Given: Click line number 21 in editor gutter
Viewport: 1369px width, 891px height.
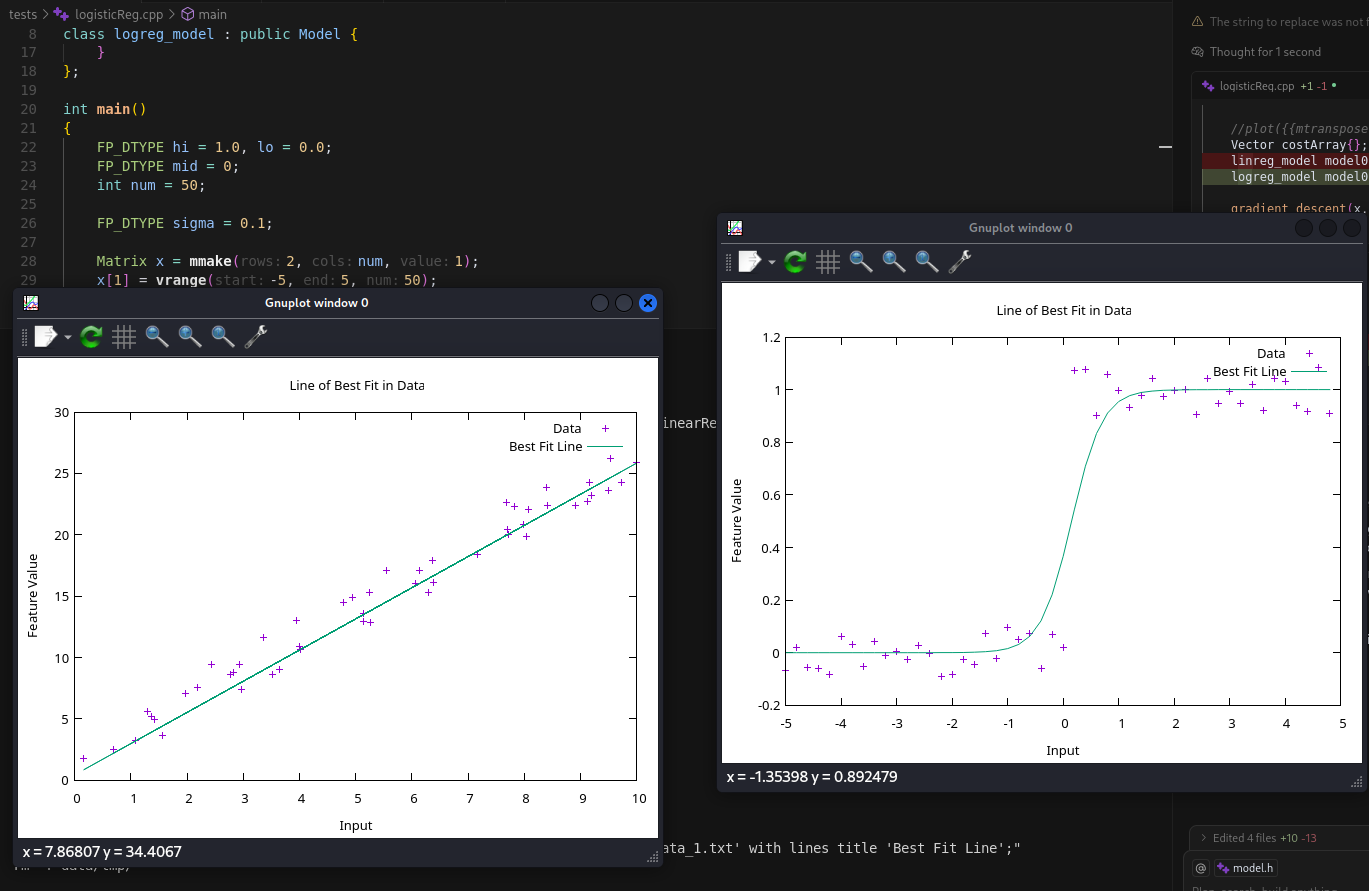Looking at the screenshot, I should (28, 128).
